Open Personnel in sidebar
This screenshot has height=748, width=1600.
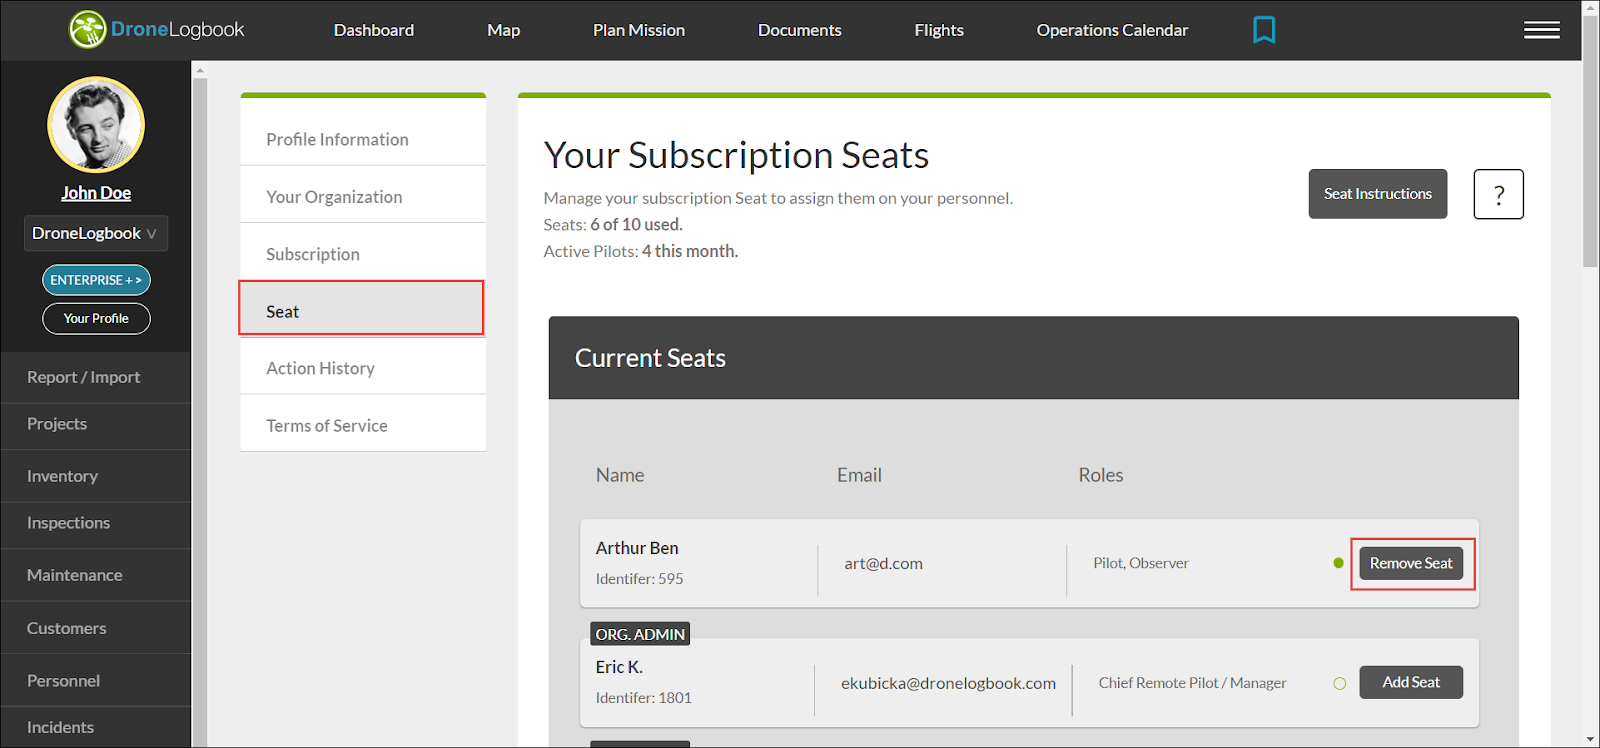pyautogui.click(x=96, y=681)
